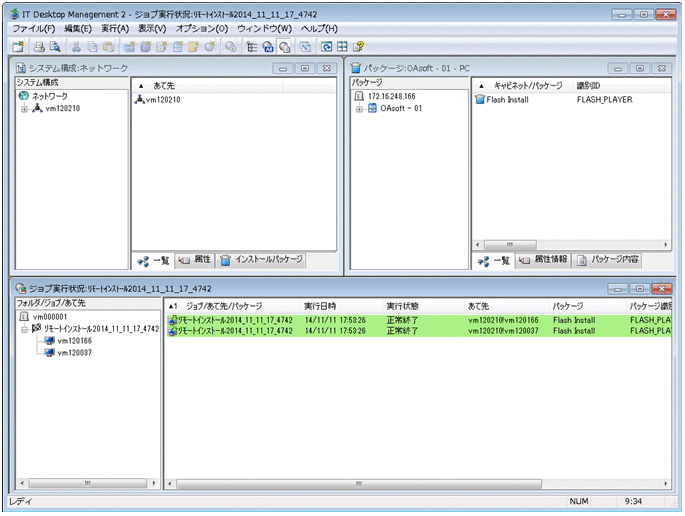This screenshot has width=685, height=516.
Task: Collapse the リモートインストール job tree node
Action: pos(24,328)
